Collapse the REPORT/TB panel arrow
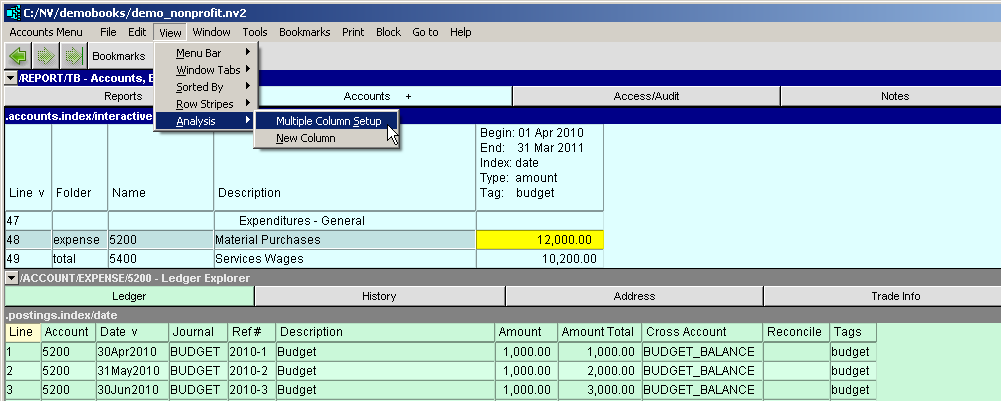The height and width of the screenshot is (401, 1001). point(10,78)
